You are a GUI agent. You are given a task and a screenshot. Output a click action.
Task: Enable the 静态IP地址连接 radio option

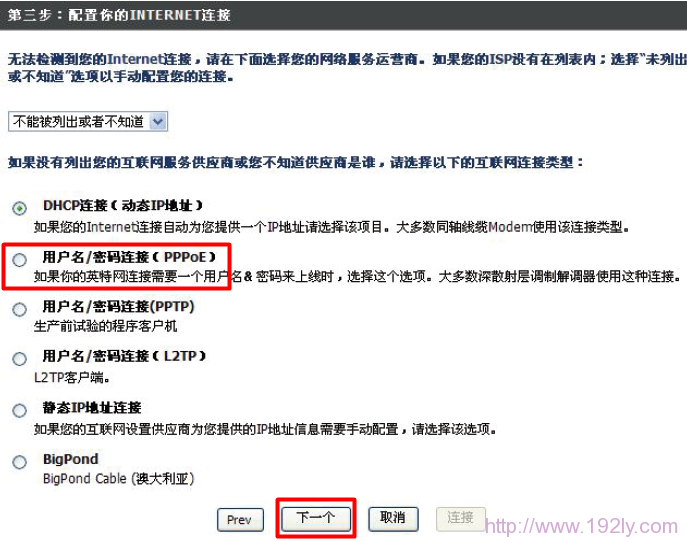[19, 410]
